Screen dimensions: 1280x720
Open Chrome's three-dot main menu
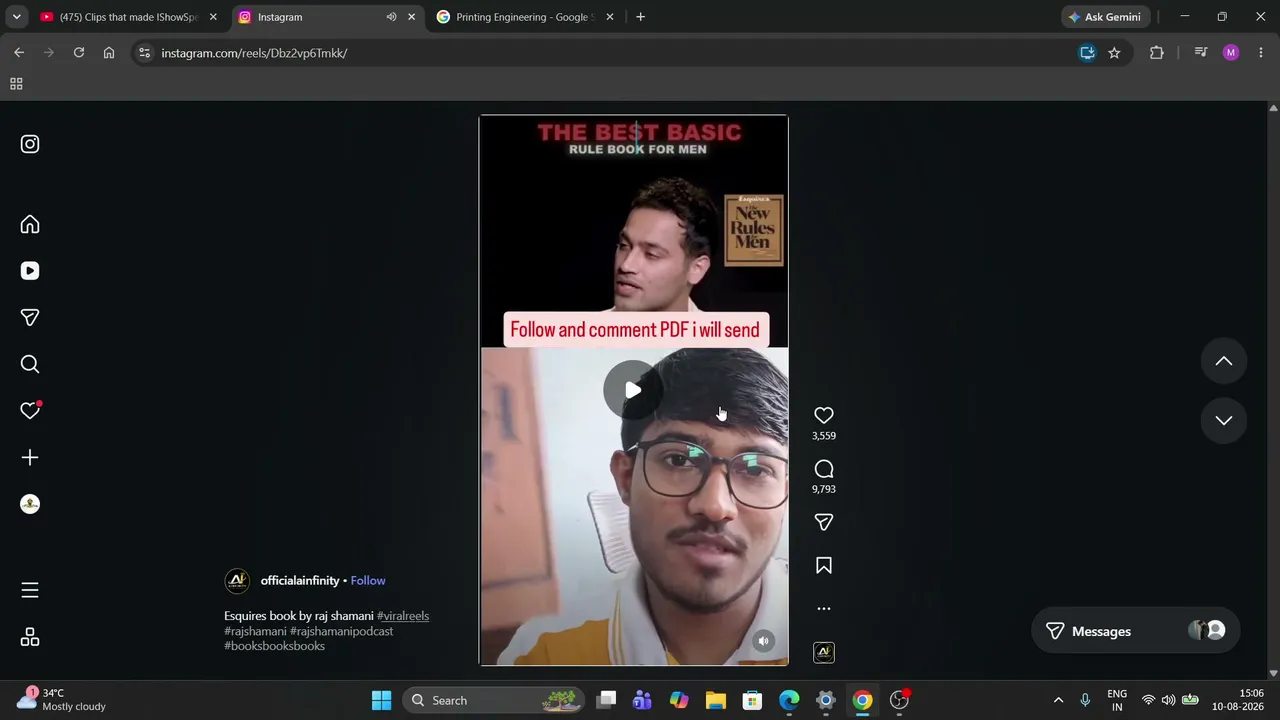click(1260, 53)
